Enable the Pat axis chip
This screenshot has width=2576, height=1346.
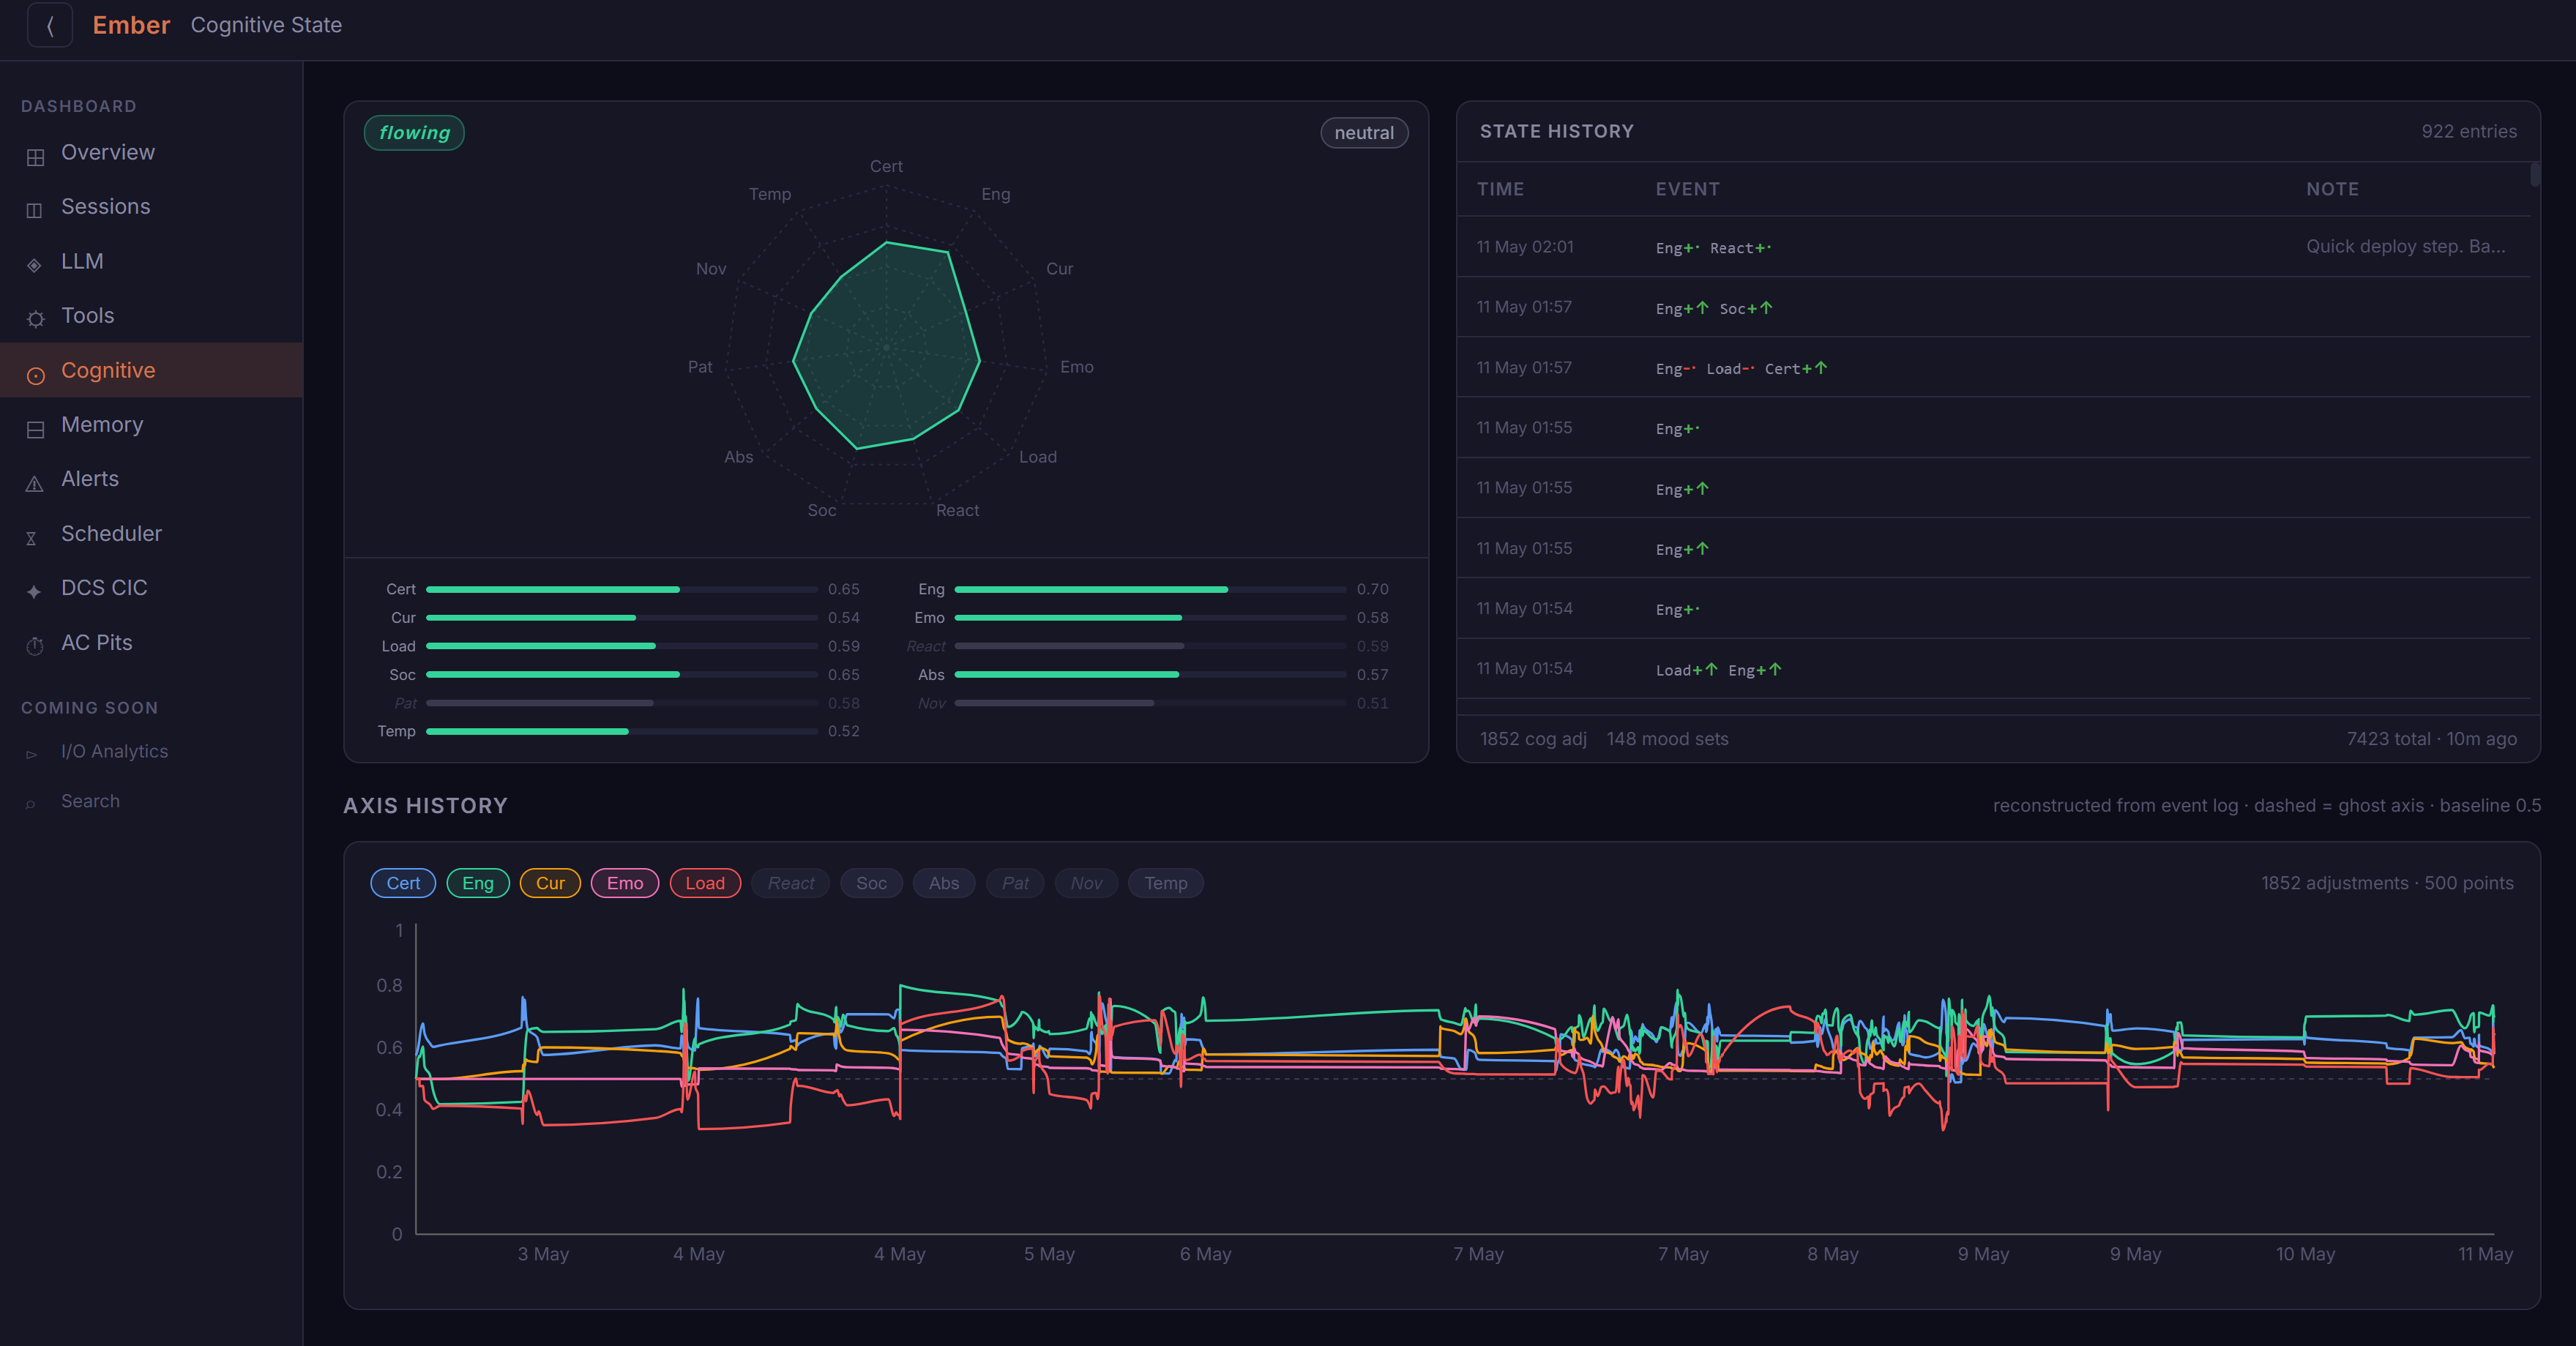[x=1015, y=883]
